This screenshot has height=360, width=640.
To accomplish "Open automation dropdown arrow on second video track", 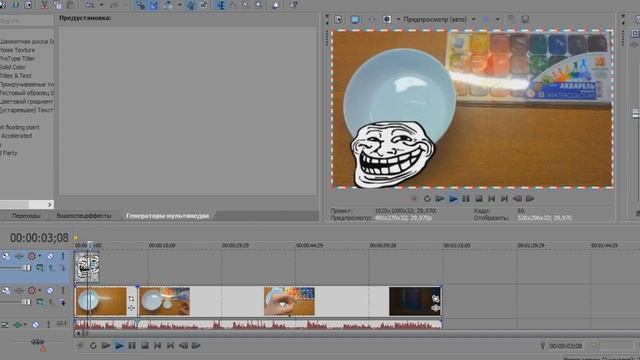I will click(40, 291).
